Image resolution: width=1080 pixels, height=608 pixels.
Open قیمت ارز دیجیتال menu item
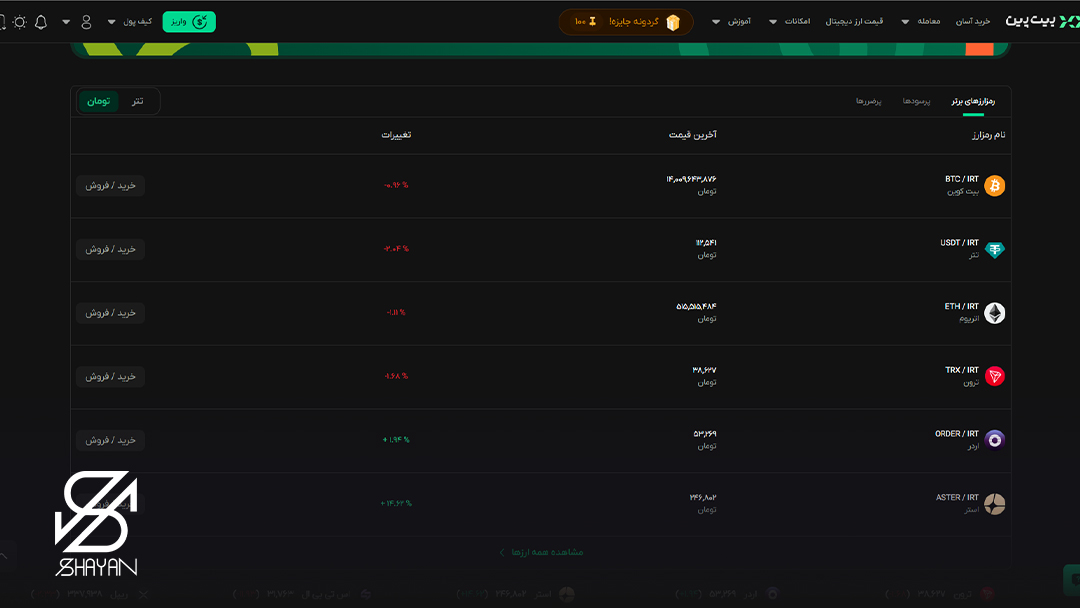(x=856, y=21)
